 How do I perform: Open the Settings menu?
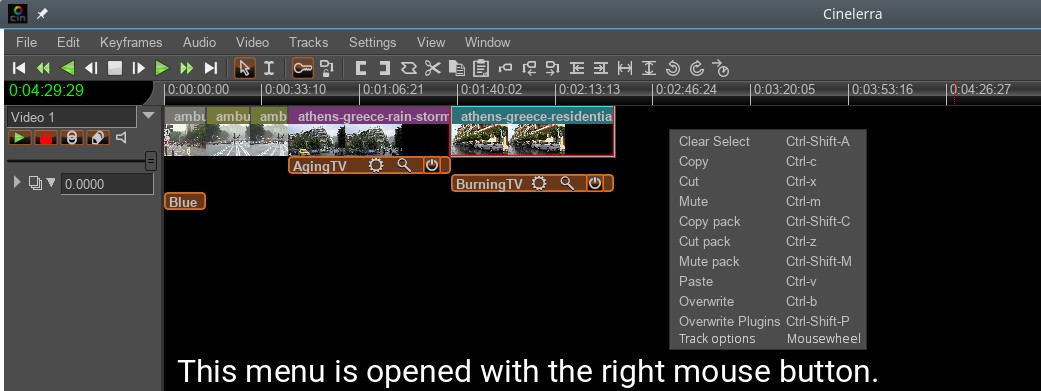372,42
